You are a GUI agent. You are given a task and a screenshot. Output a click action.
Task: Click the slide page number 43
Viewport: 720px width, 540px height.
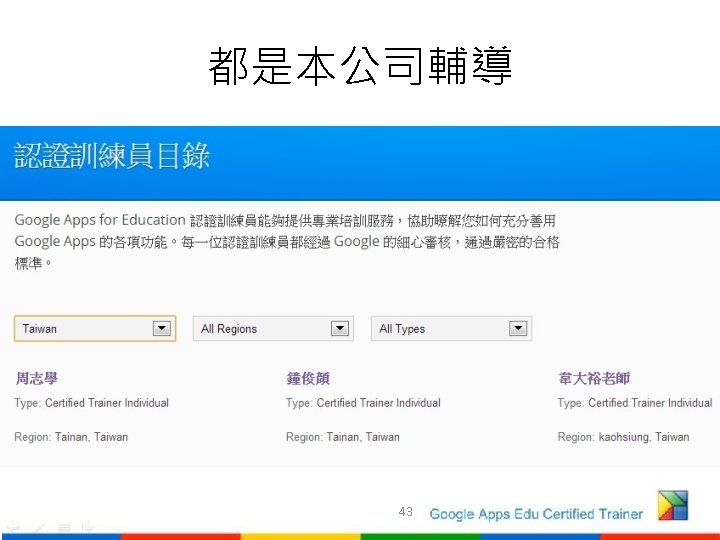(406, 512)
